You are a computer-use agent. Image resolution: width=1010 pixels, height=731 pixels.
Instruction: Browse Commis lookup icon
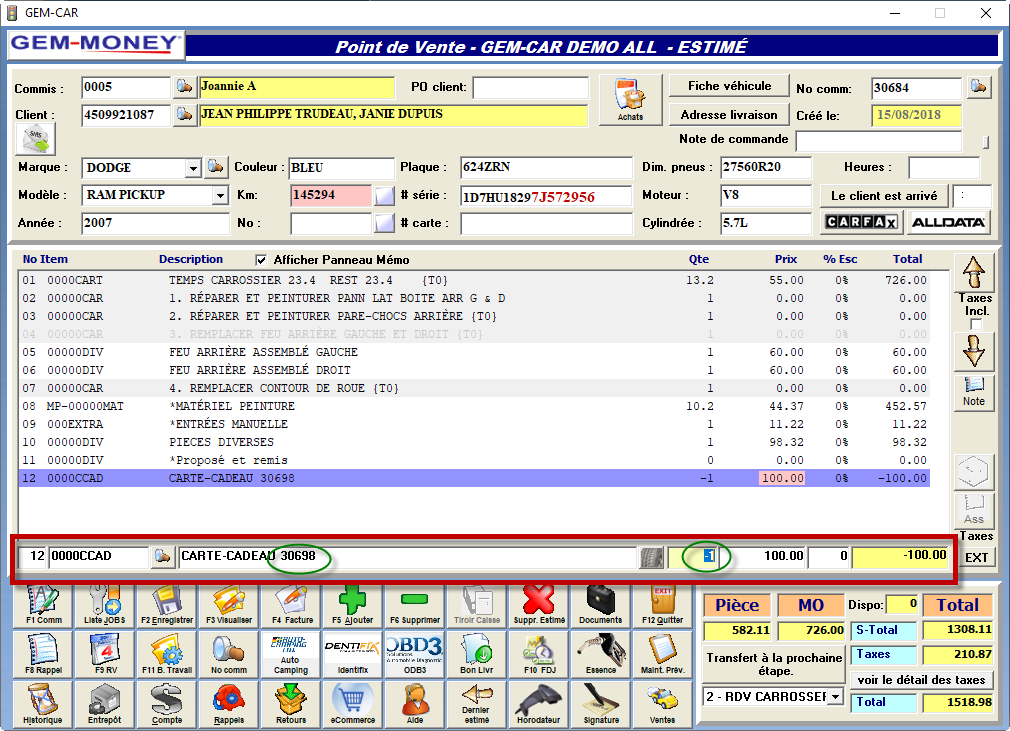point(184,87)
